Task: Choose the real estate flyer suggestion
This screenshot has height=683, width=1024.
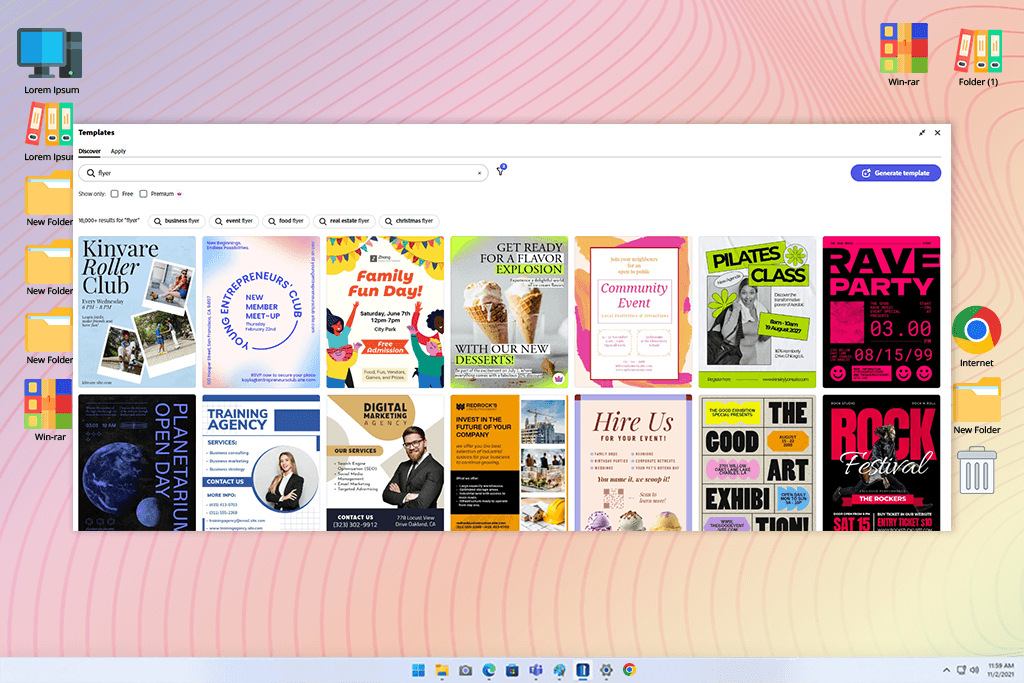Action: [x=344, y=221]
